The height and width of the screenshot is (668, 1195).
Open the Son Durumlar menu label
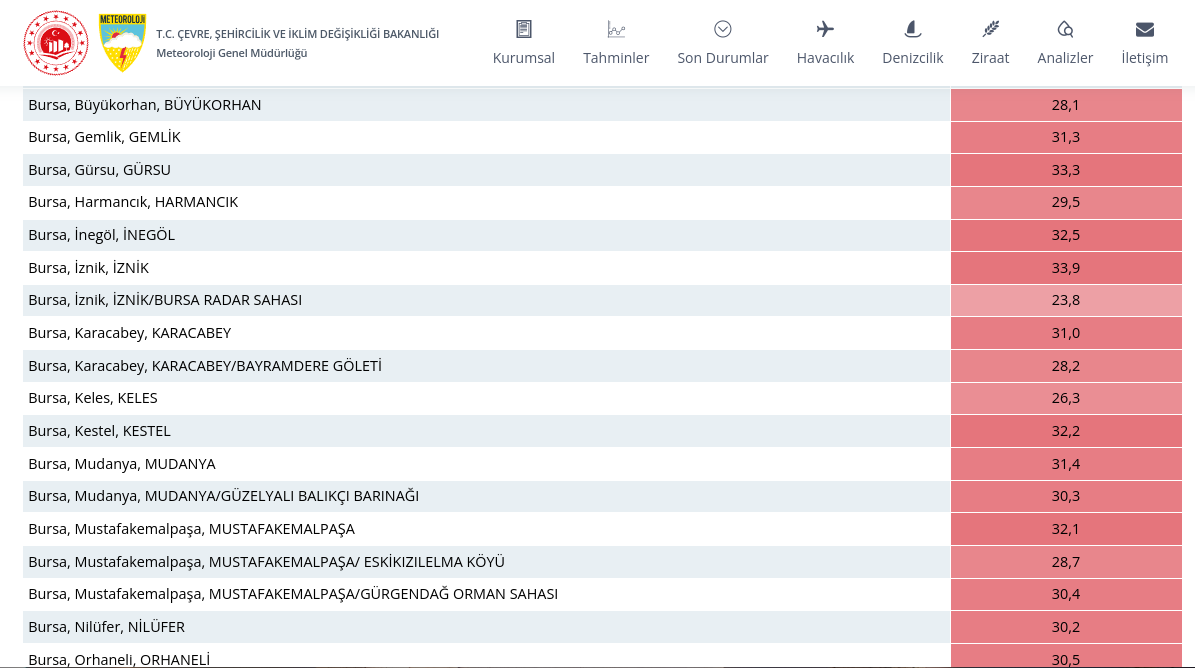tap(723, 58)
